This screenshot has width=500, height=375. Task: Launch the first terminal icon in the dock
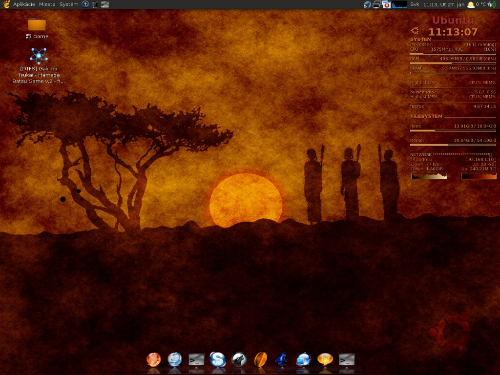[196, 360]
